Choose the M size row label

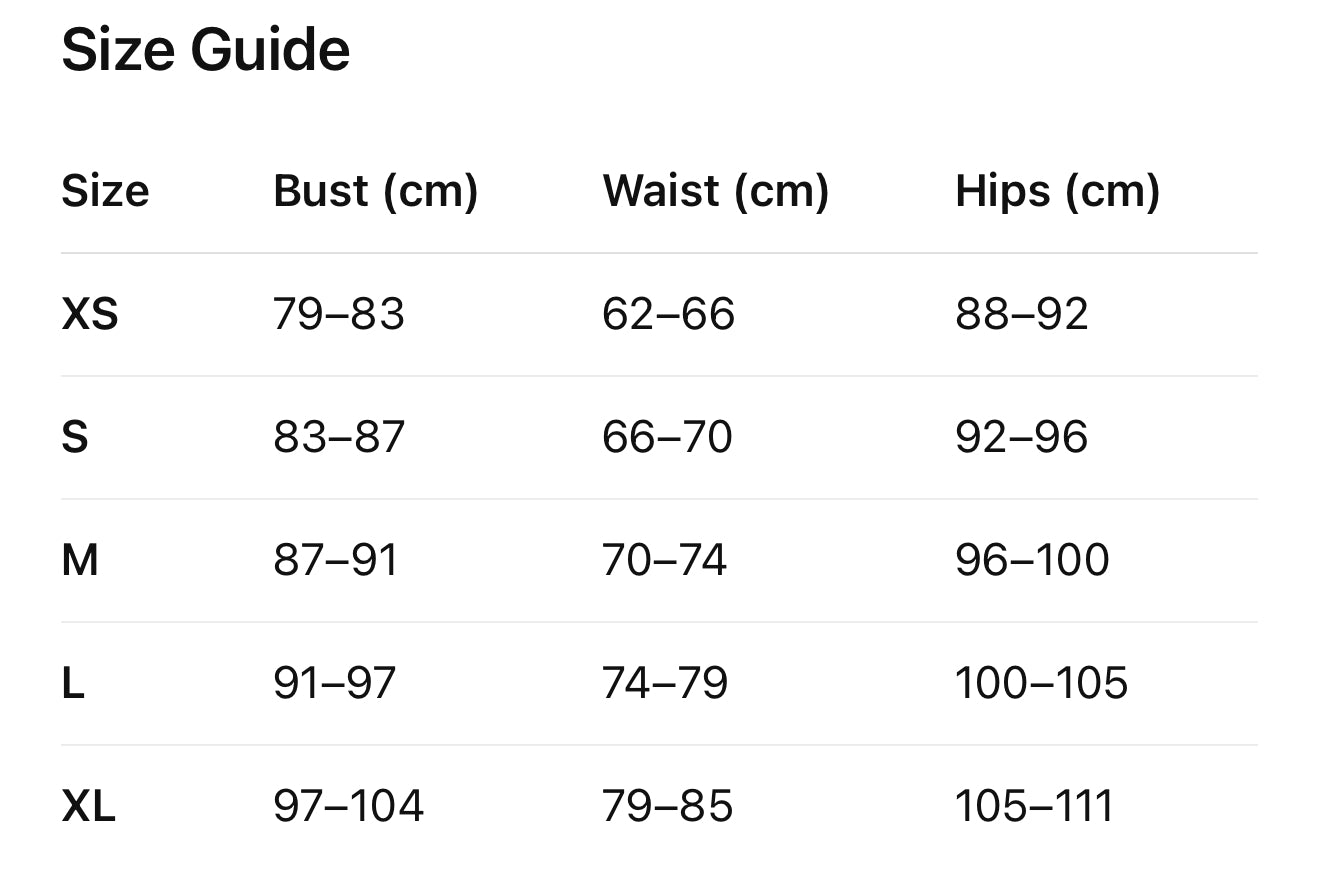pos(80,560)
